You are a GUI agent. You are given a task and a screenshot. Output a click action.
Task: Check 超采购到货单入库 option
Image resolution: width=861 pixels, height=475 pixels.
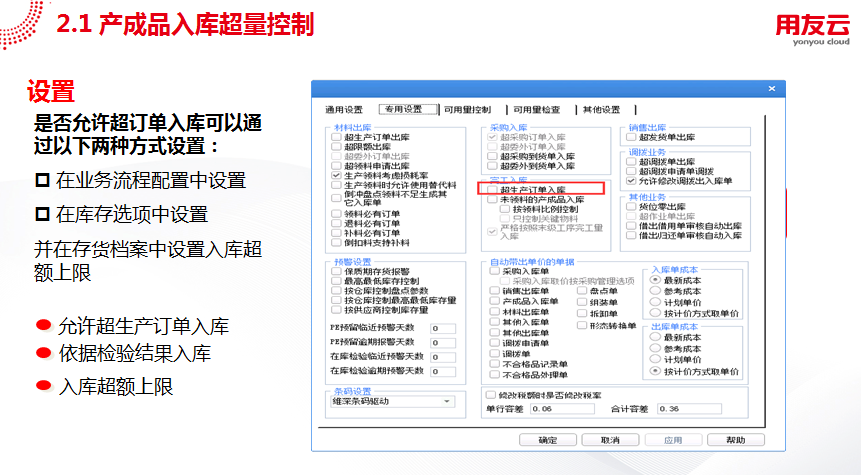(x=493, y=156)
